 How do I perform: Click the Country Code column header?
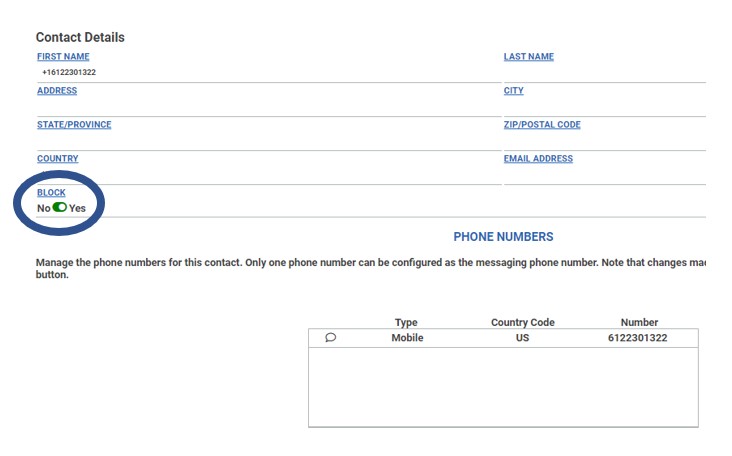[522, 322]
